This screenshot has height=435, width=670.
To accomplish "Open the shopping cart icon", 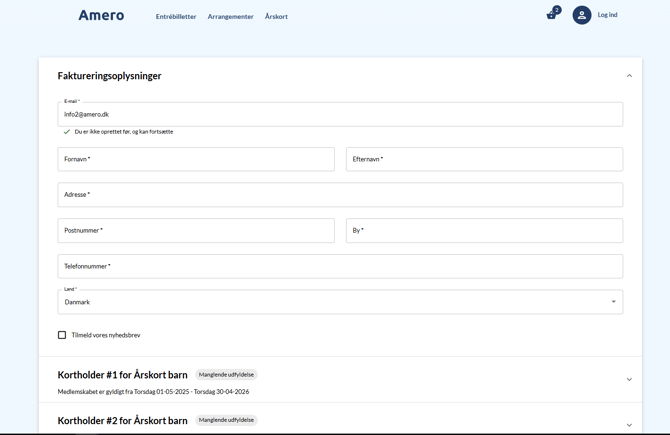I will pyautogui.click(x=551, y=15).
